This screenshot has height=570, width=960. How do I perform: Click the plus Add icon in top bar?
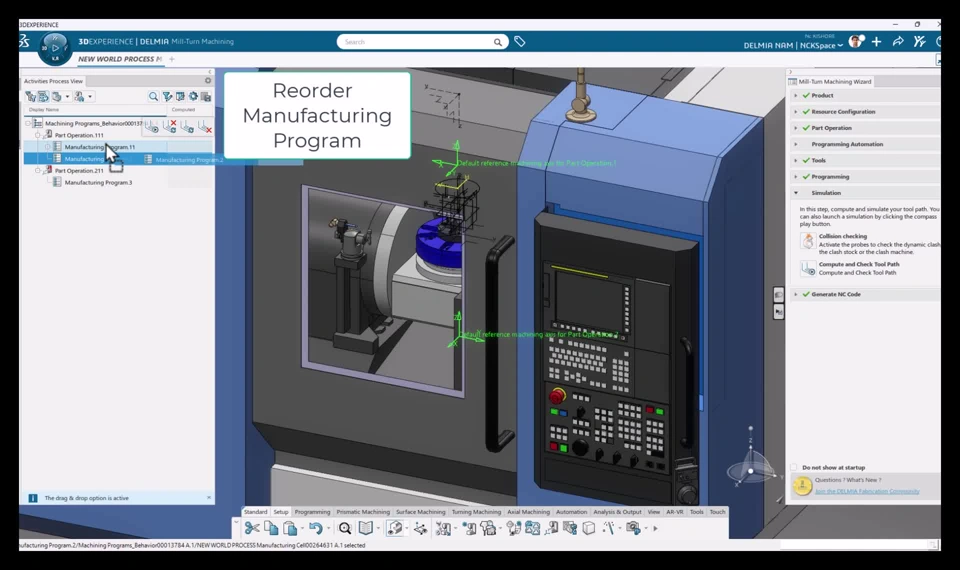coord(876,42)
